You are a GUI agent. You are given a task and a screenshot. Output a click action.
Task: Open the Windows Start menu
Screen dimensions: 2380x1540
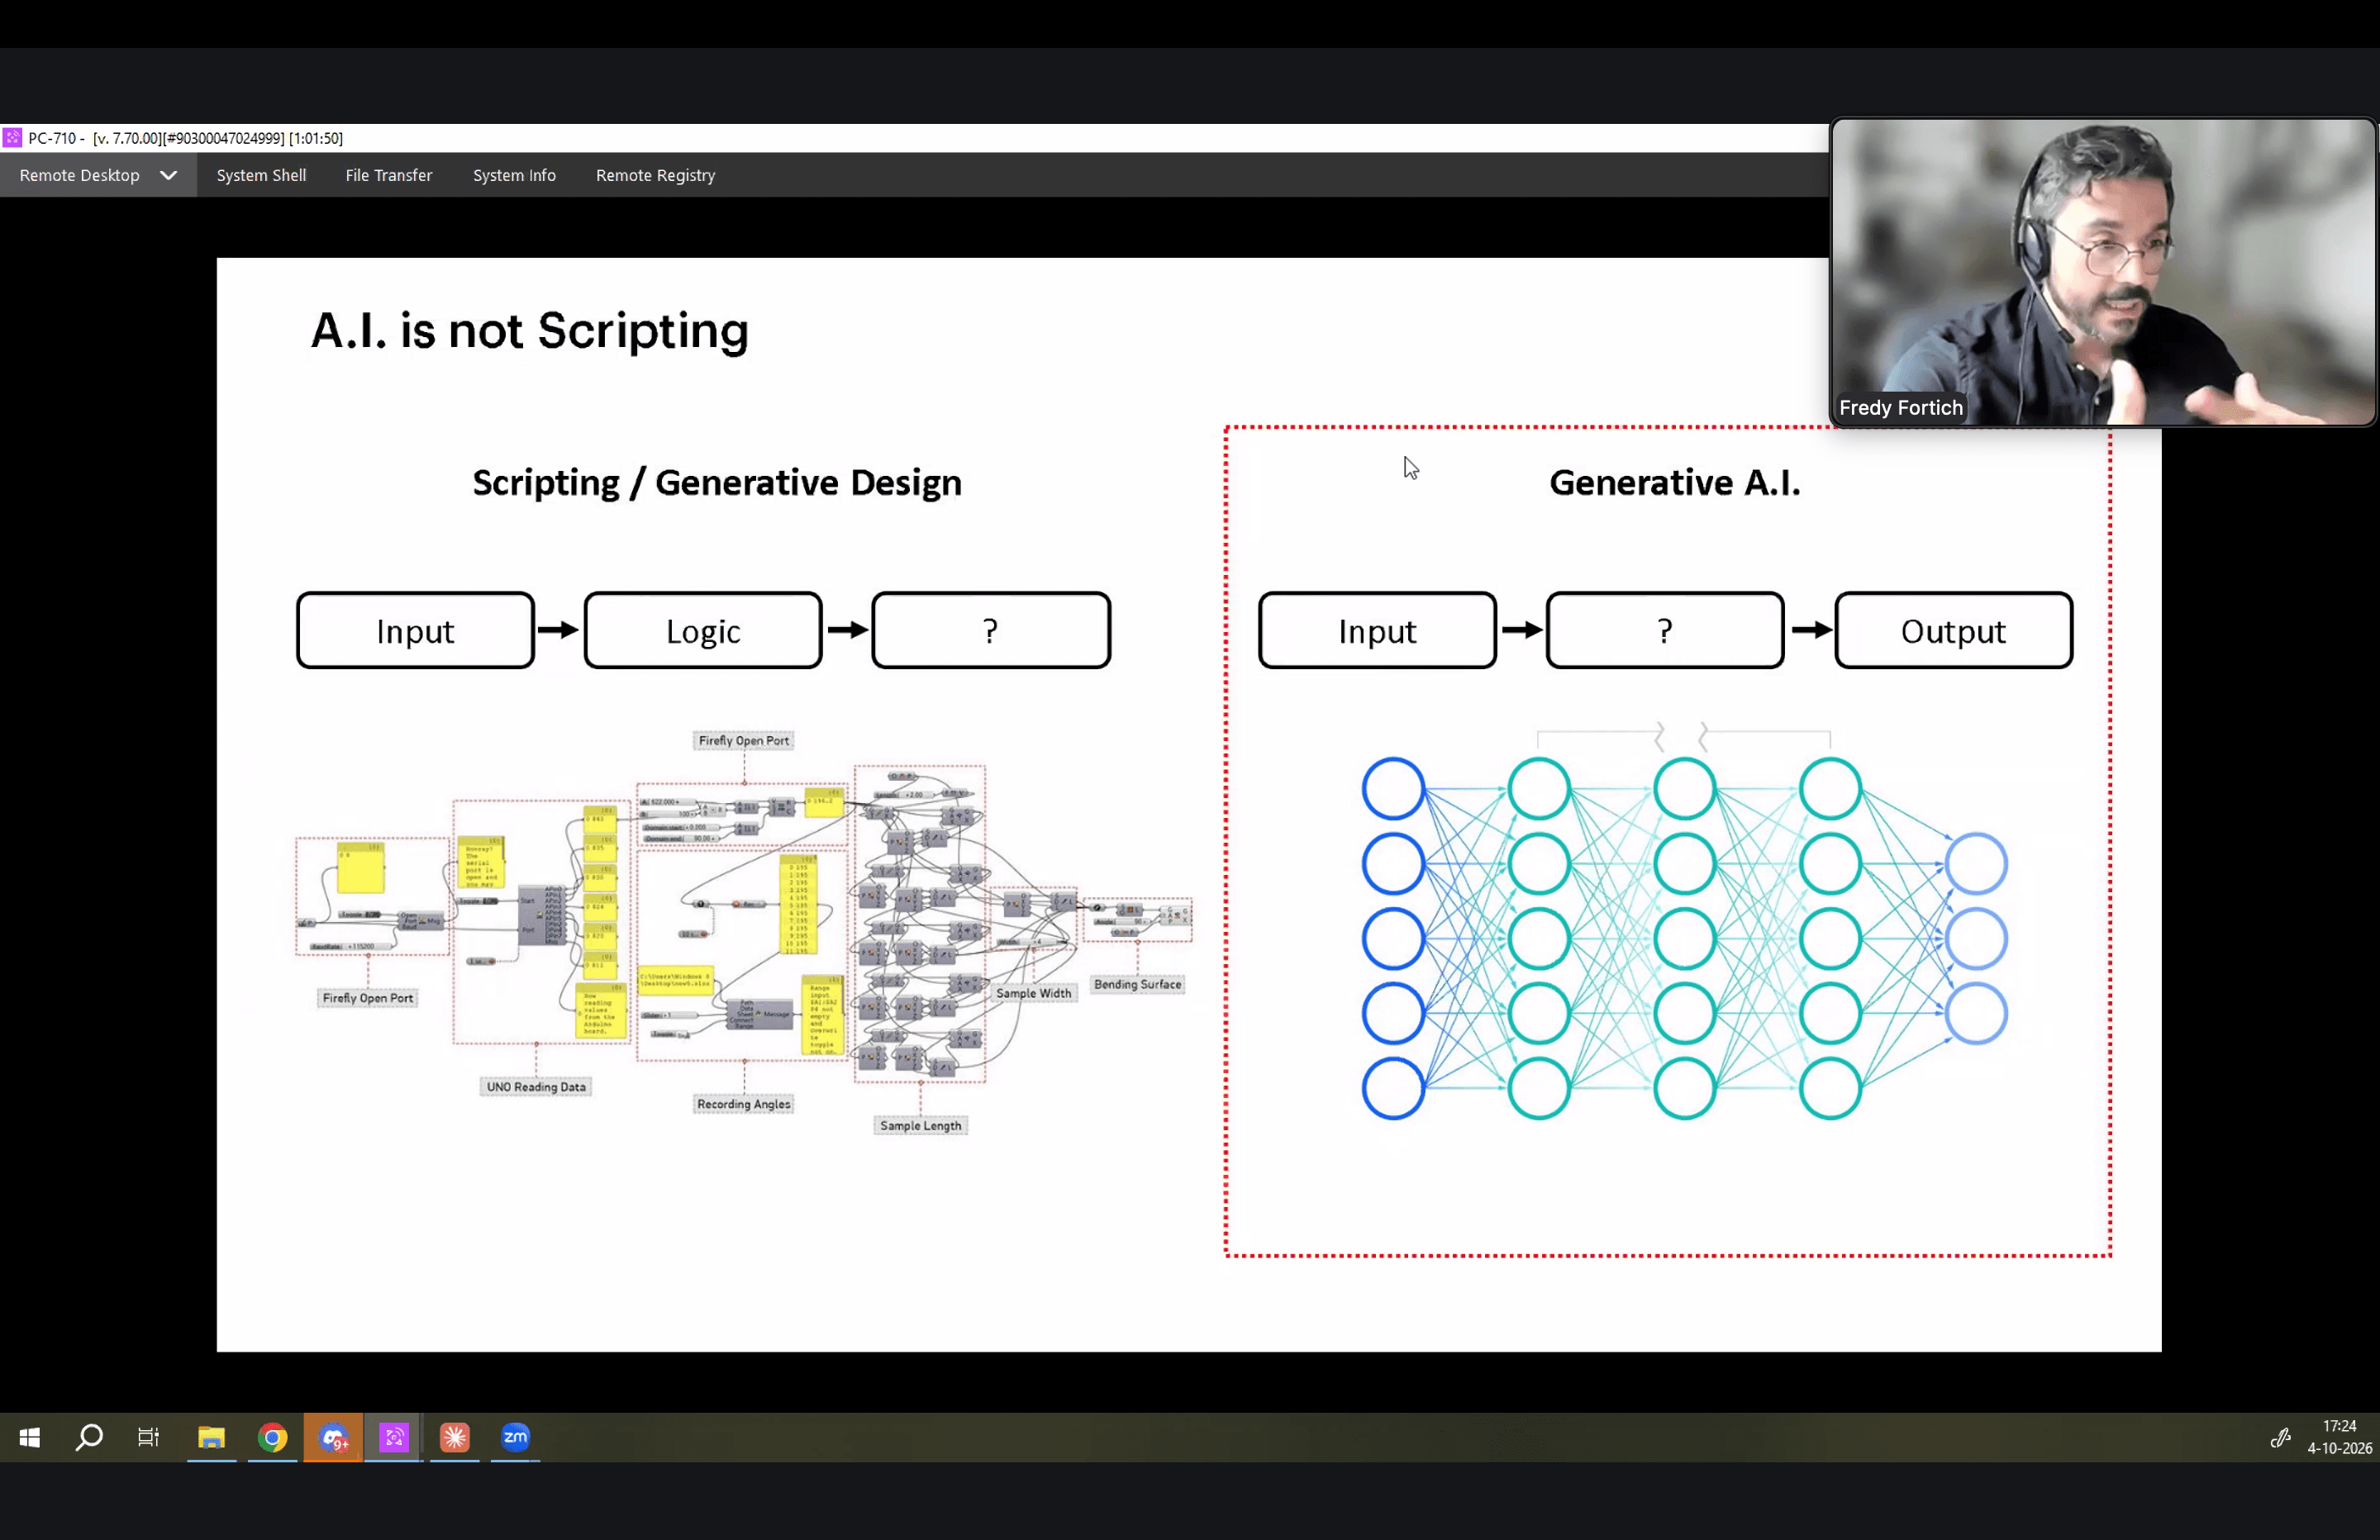[x=30, y=1437]
